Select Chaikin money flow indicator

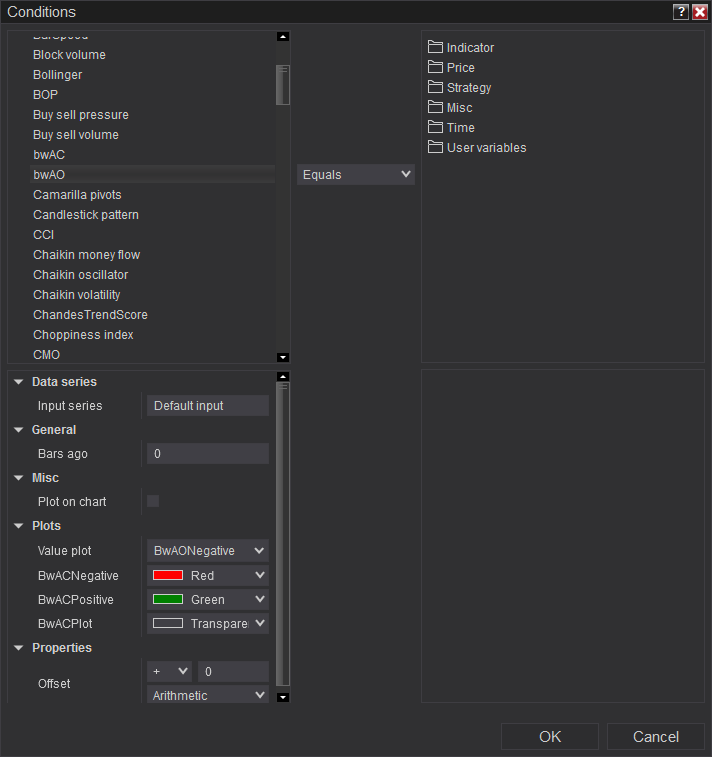[87, 255]
